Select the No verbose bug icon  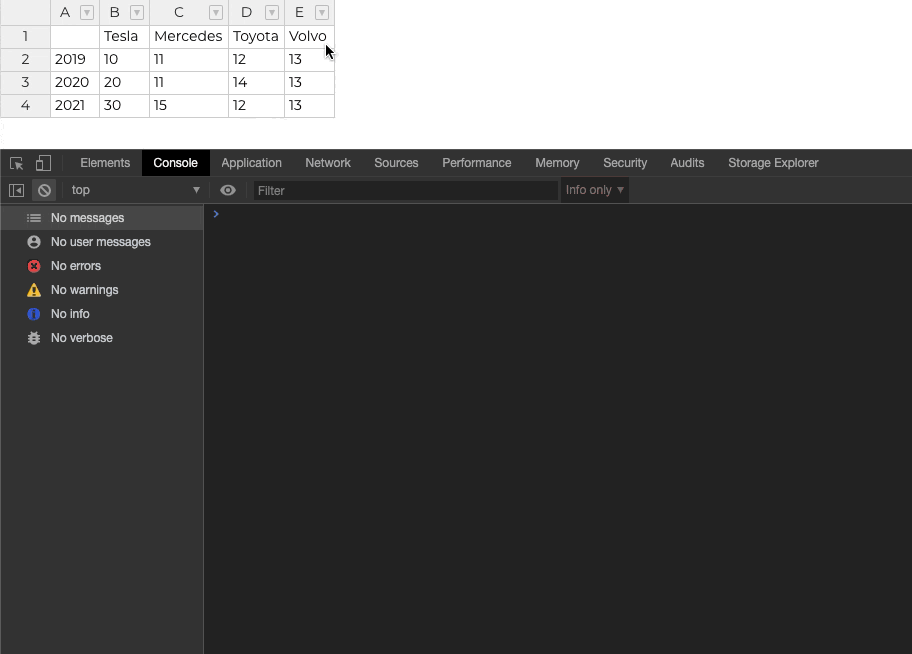[34, 338]
